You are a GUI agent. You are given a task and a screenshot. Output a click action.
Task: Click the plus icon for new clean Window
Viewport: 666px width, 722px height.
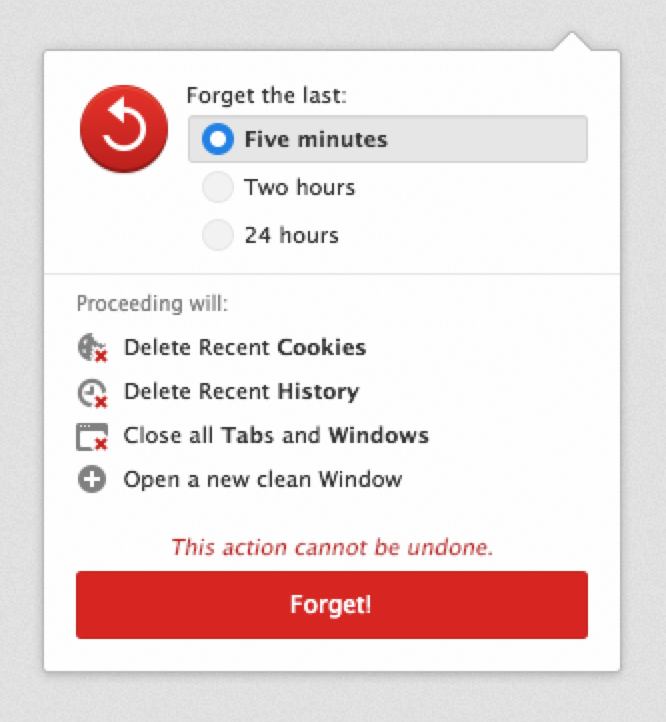click(92, 479)
